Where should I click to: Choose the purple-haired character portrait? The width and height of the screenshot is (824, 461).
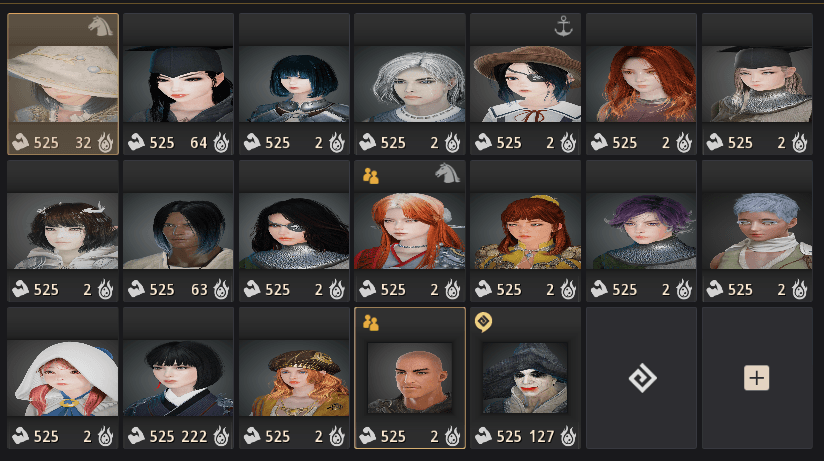pyautogui.click(x=641, y=231)
